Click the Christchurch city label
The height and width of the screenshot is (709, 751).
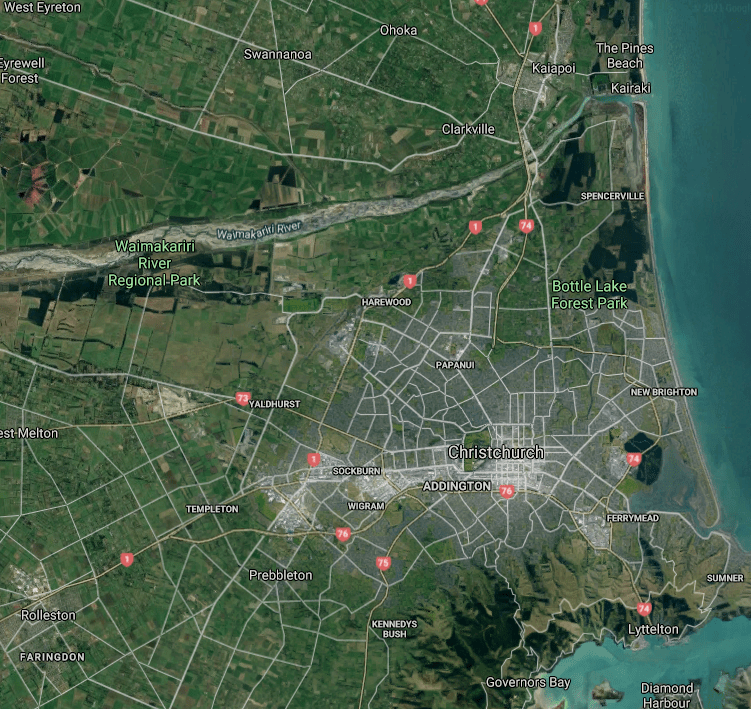point(495,453)
